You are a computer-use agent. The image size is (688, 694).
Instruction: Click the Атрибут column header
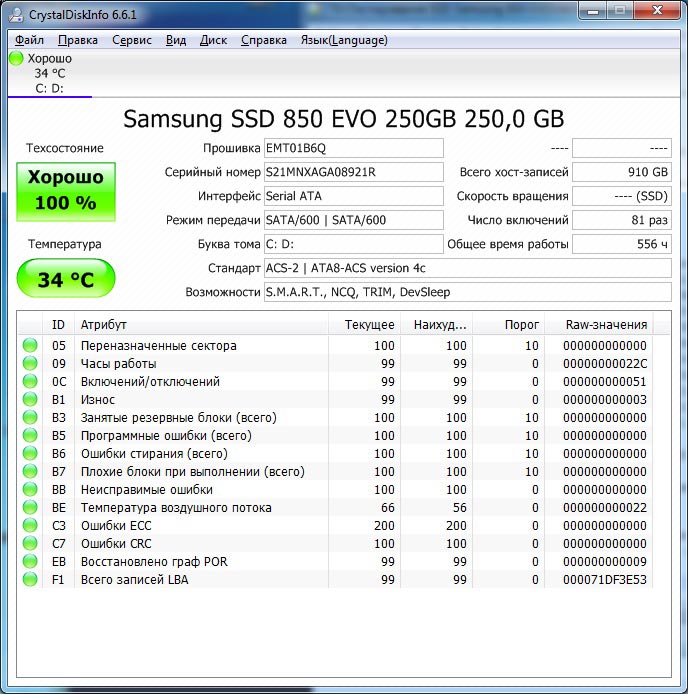pyautogui.click(x=200, y=325)
